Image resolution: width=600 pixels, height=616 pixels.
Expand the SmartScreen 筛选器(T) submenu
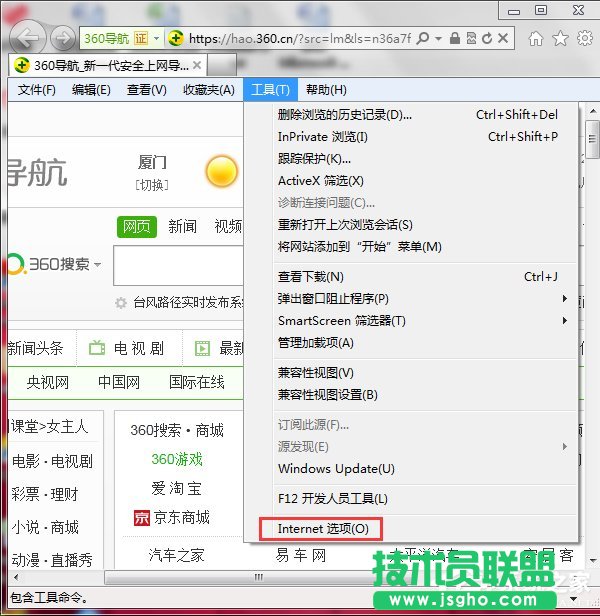(565, 321)
